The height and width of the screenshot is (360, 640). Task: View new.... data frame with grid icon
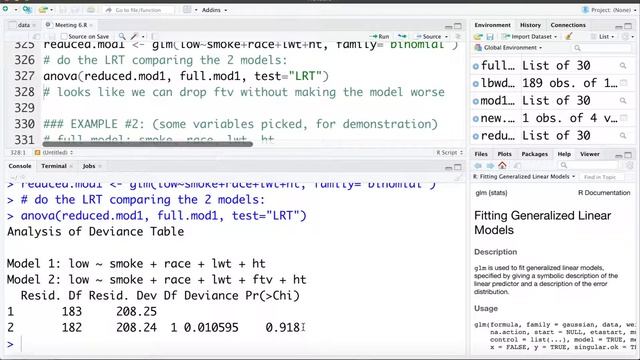pos(623,118)
